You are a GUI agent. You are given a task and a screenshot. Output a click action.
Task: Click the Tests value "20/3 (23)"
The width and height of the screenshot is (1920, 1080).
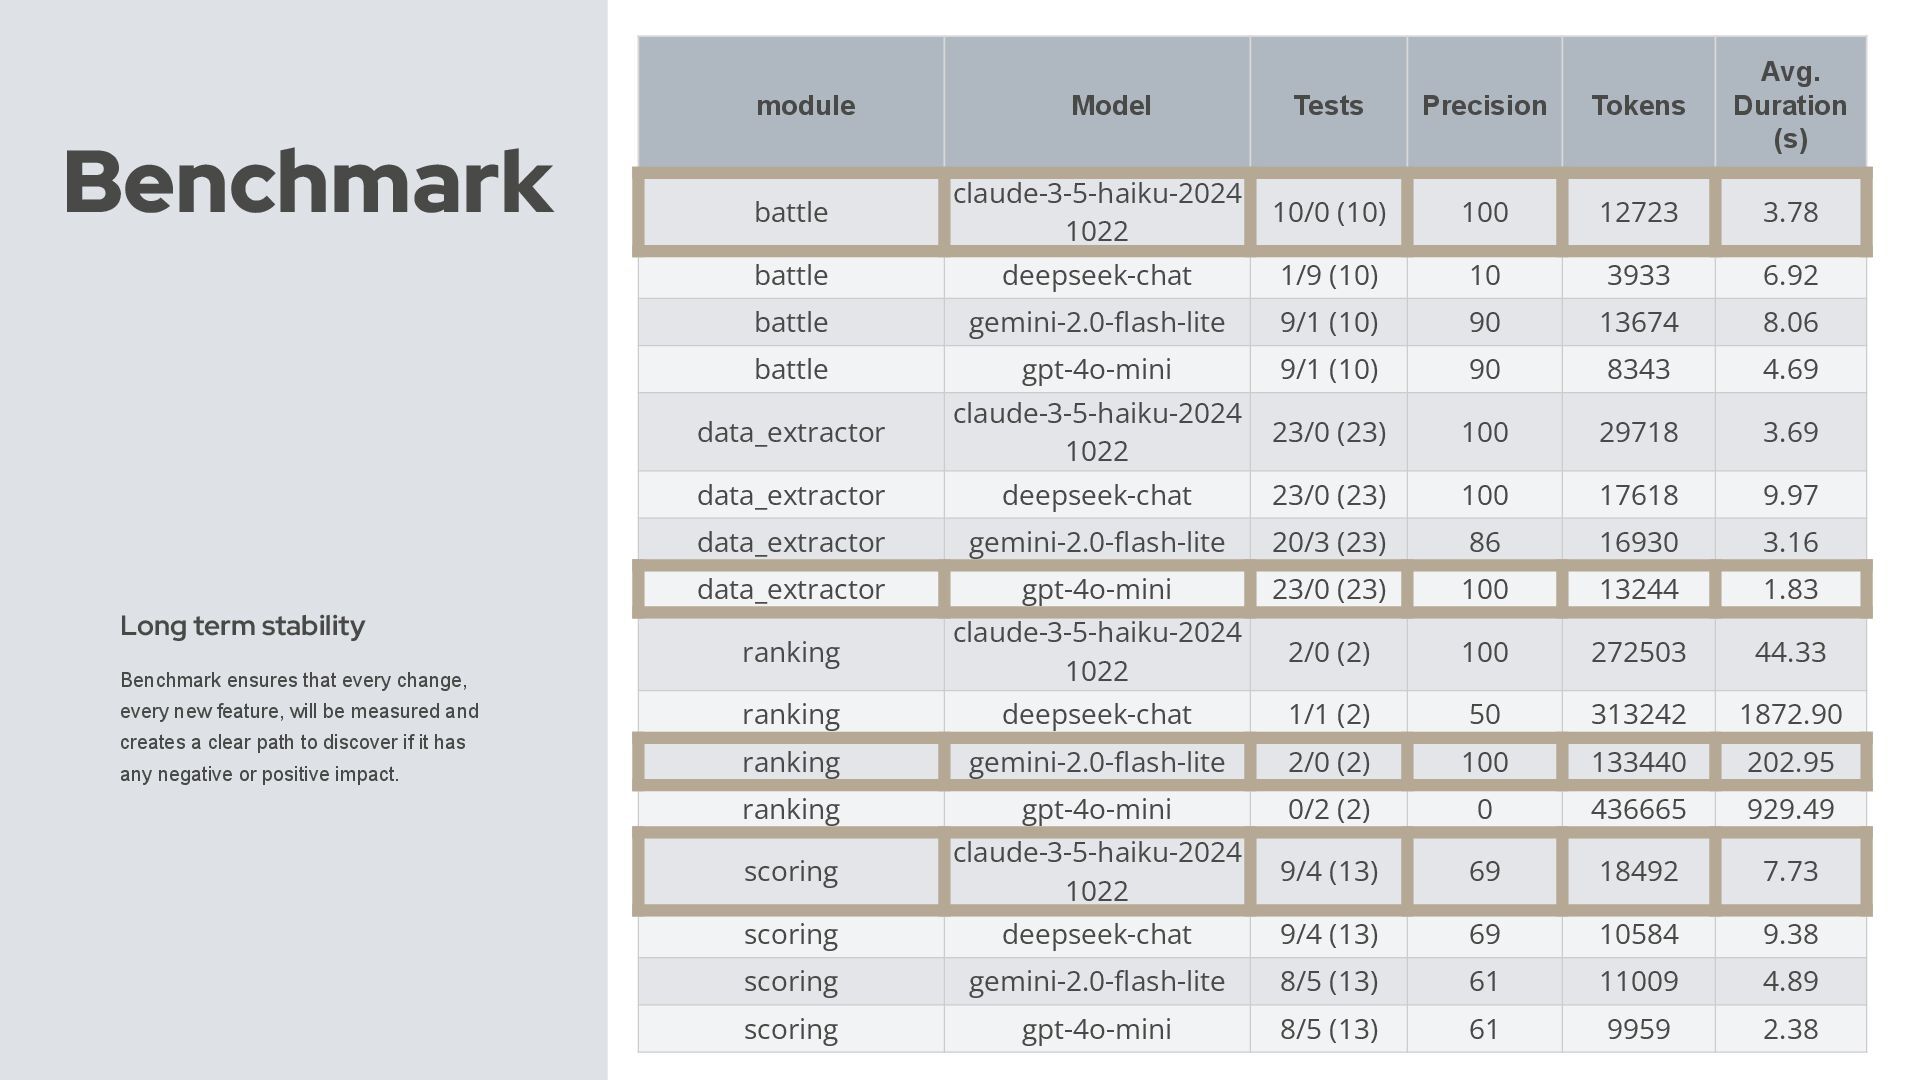coord(1329,542)
